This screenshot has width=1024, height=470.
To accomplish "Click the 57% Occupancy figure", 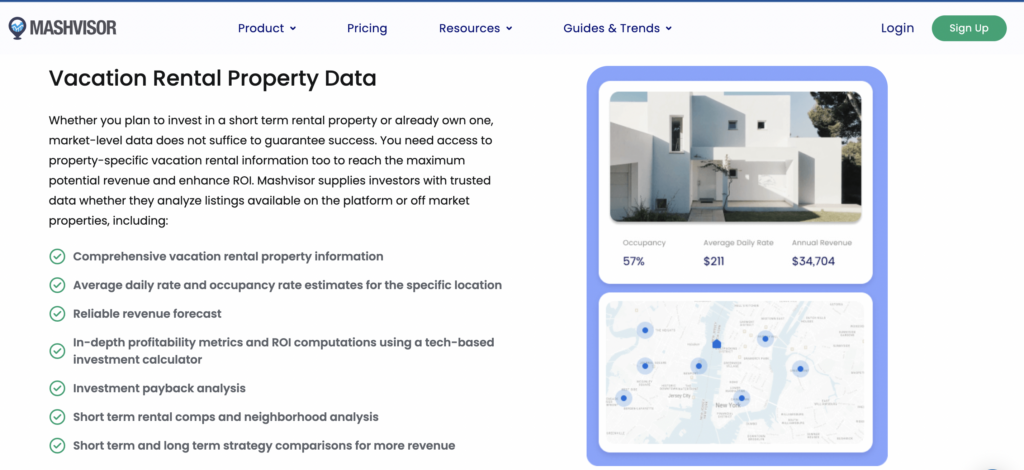I will click(x=634, y=262).
